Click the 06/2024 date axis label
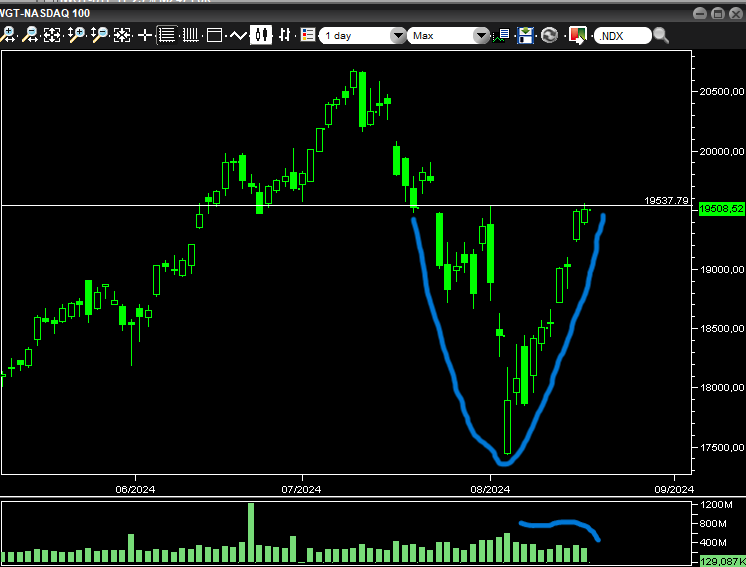The height and width of the screenshot is (567, 746). pyautogui.click(x=135, y=489)
